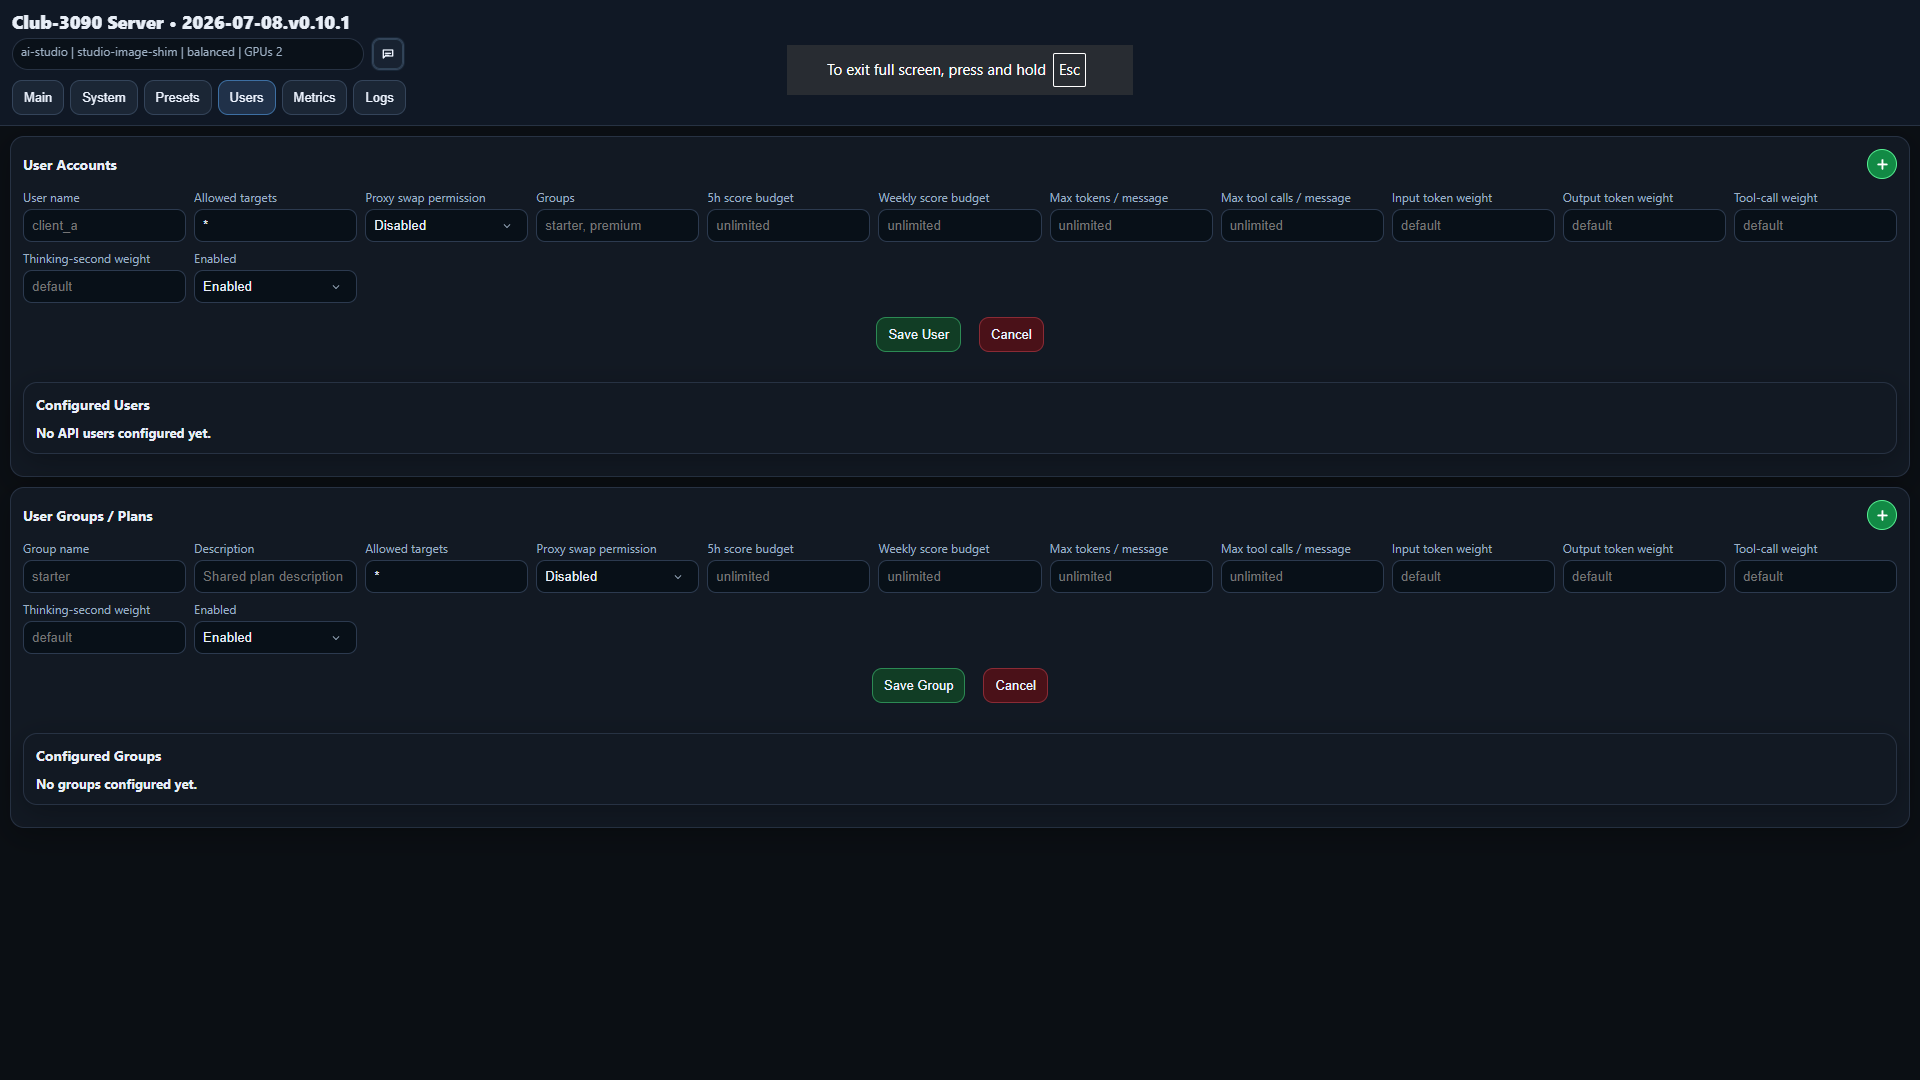Focus the Group name field
The width and height of the screenshot is (1920, 1080).
[x=104, y=577]
